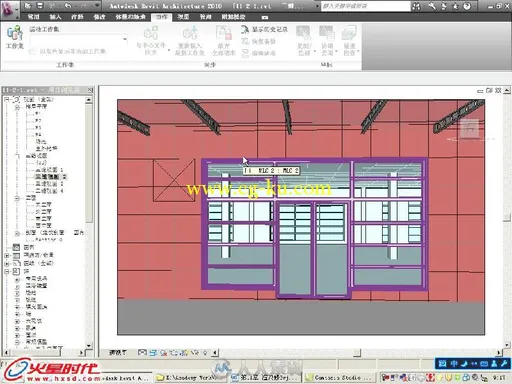Click Editing Requests button in ribbon
Image resolution: width=512 pixels, height=384 pixels.
(x=259, y=53)
